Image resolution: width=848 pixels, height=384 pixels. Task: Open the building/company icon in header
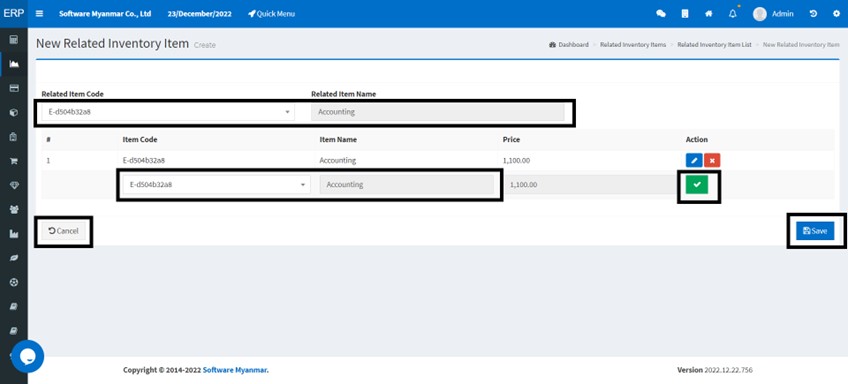coord(685,14)
